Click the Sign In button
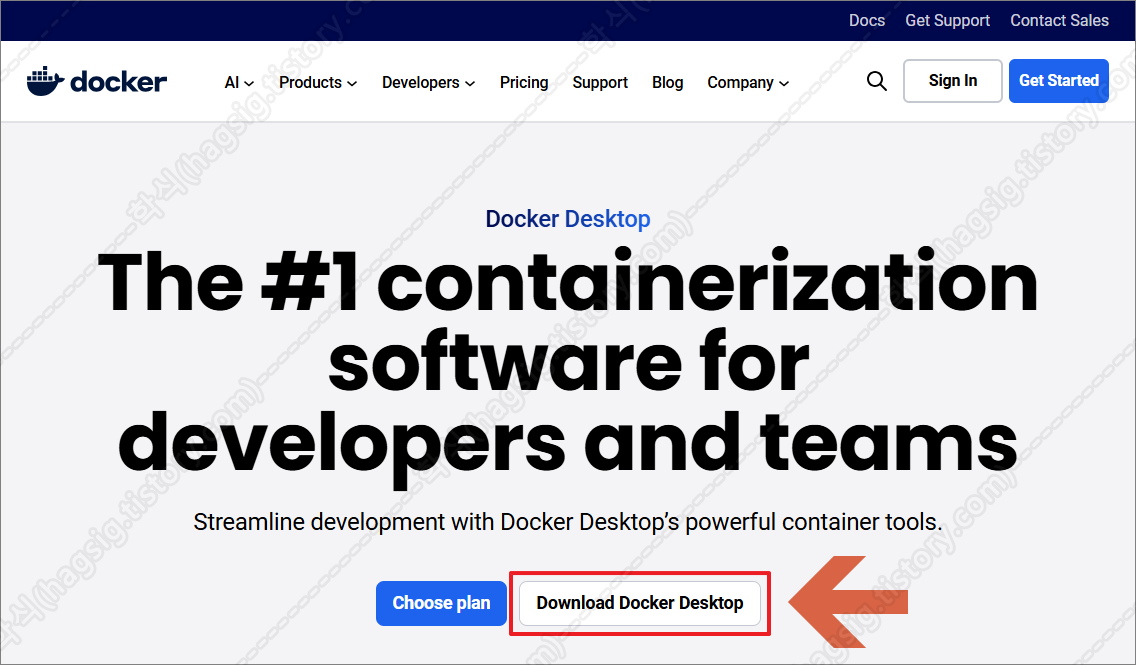The image size is (1136, 665). tap(953, 80)
